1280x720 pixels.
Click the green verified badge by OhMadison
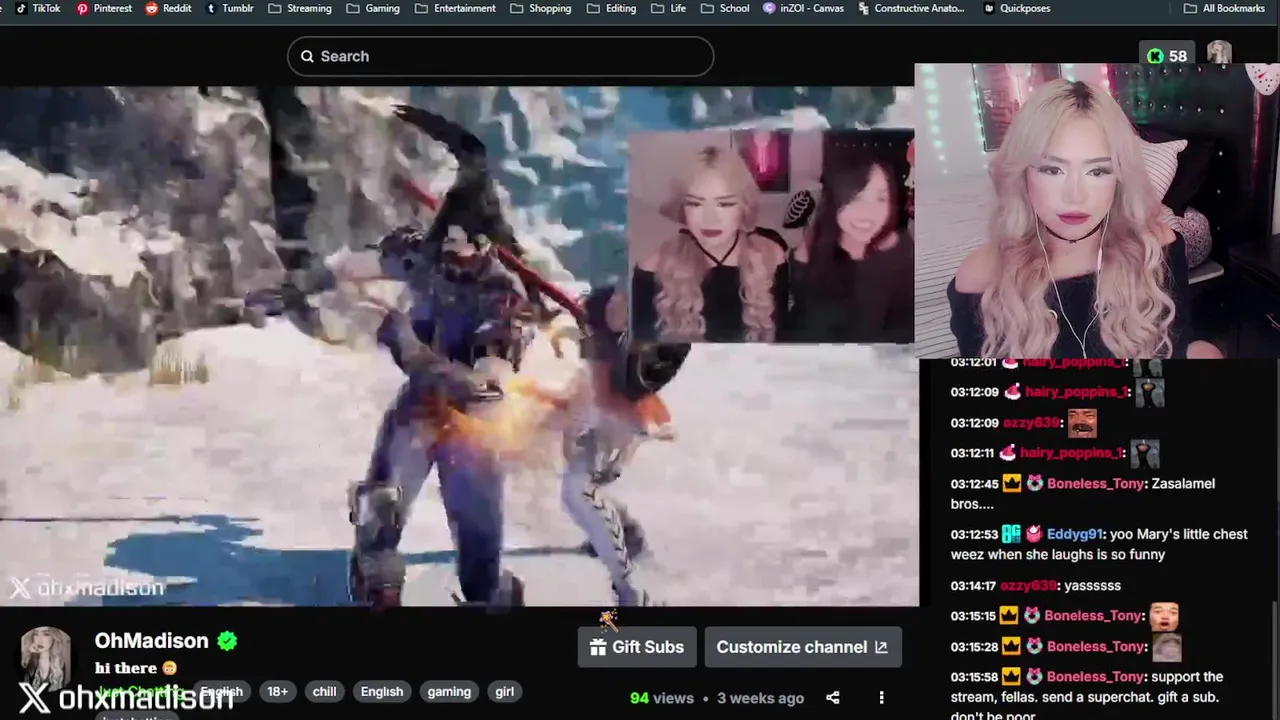(x=227, y=641)
